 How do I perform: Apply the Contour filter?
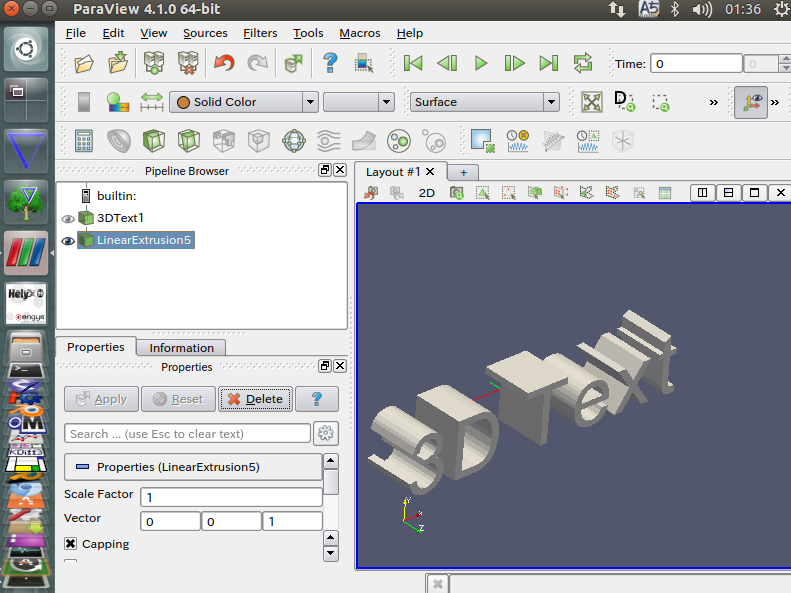click(x=119, y=141)
